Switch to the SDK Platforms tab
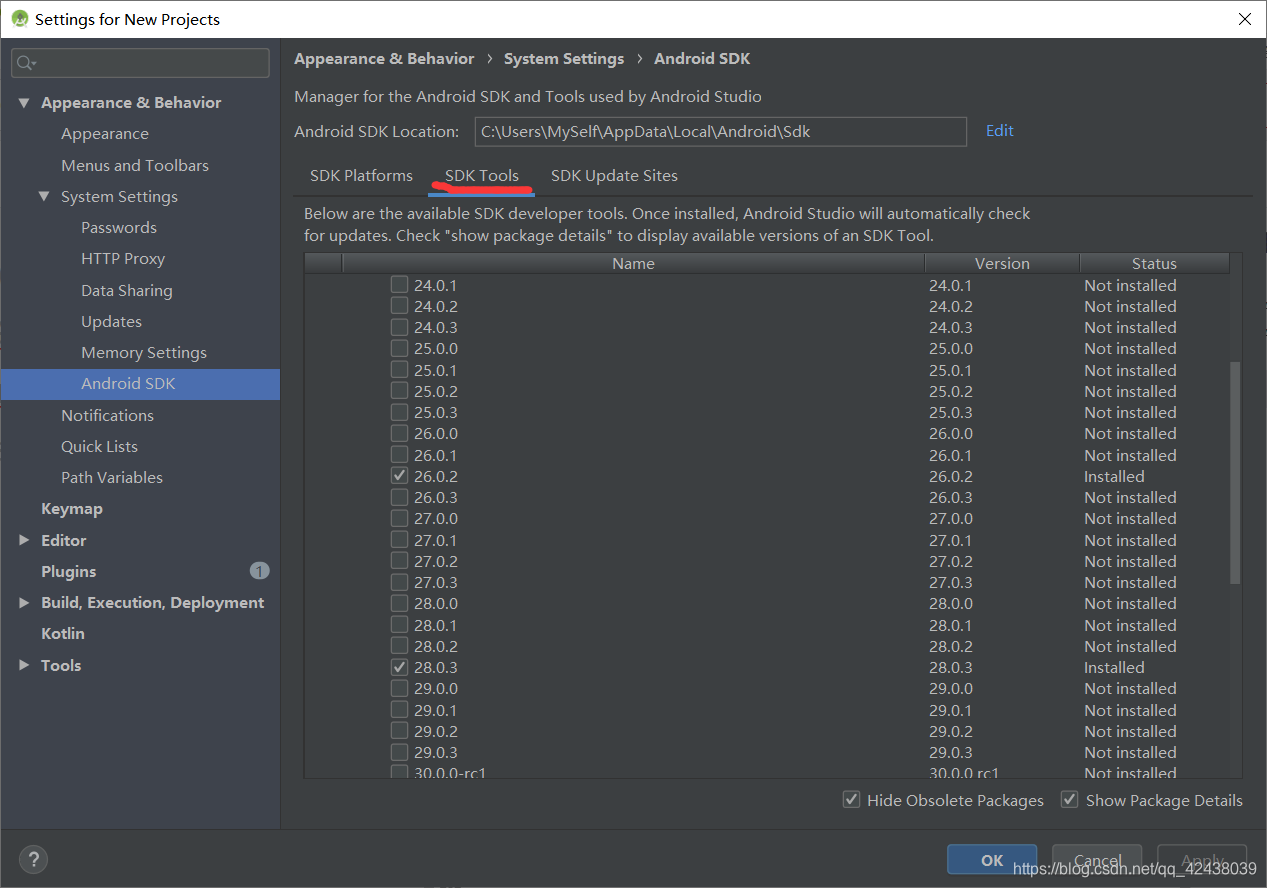1267x888 pixels. click(361, 175)
